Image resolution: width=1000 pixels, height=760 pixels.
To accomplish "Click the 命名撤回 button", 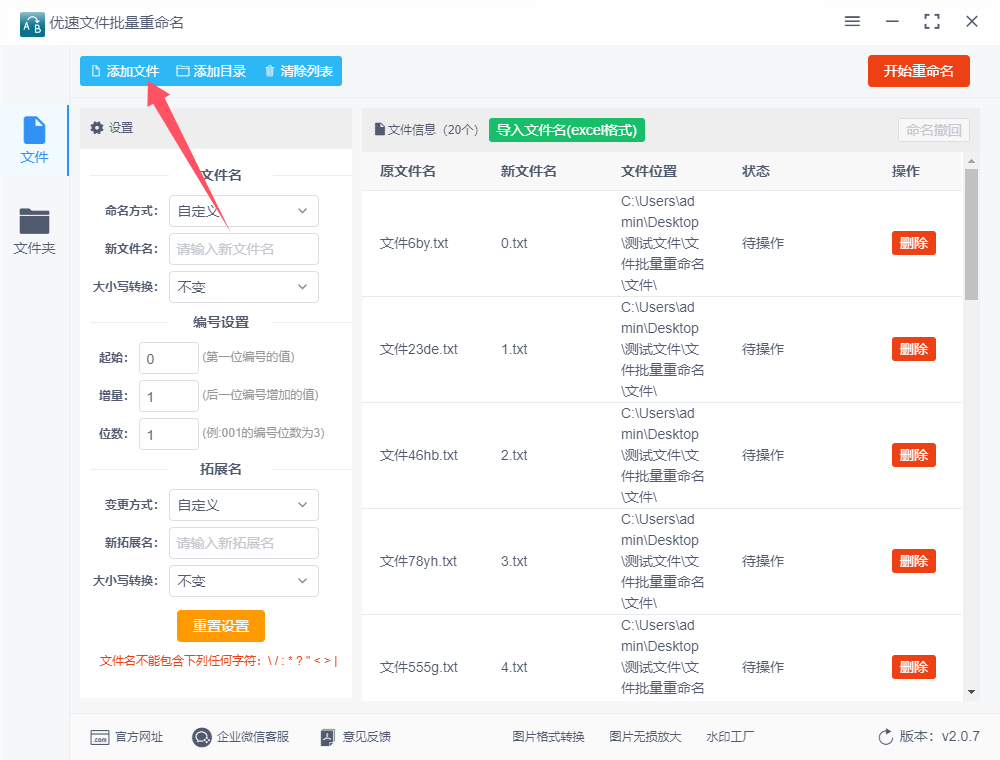I will 934,130.
